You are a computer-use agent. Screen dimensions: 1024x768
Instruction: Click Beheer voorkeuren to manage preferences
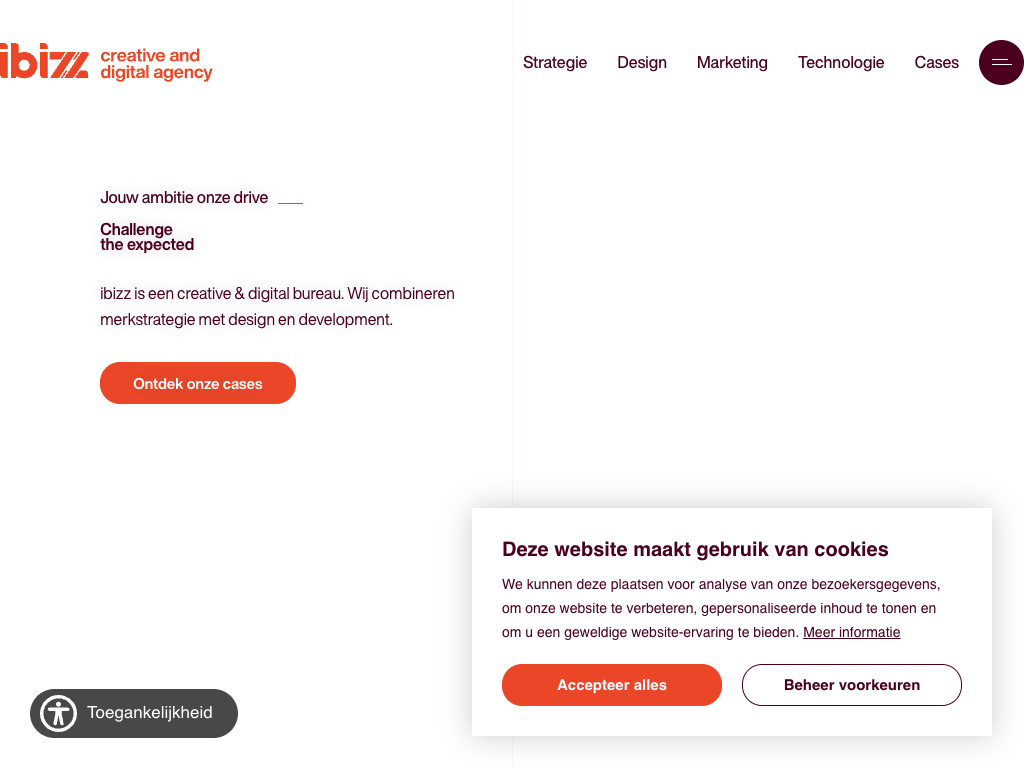(x=852, y=685)
